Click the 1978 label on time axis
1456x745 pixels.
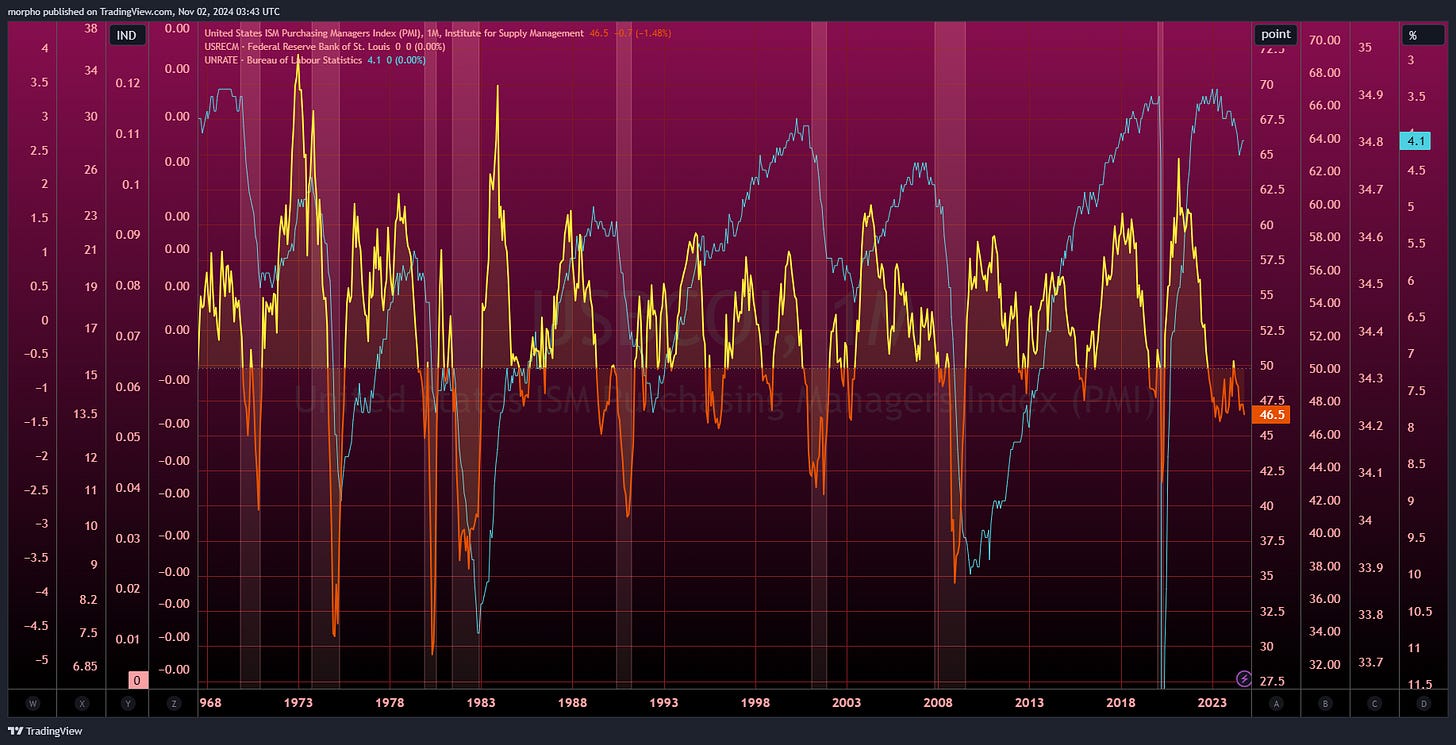[390, 704]
